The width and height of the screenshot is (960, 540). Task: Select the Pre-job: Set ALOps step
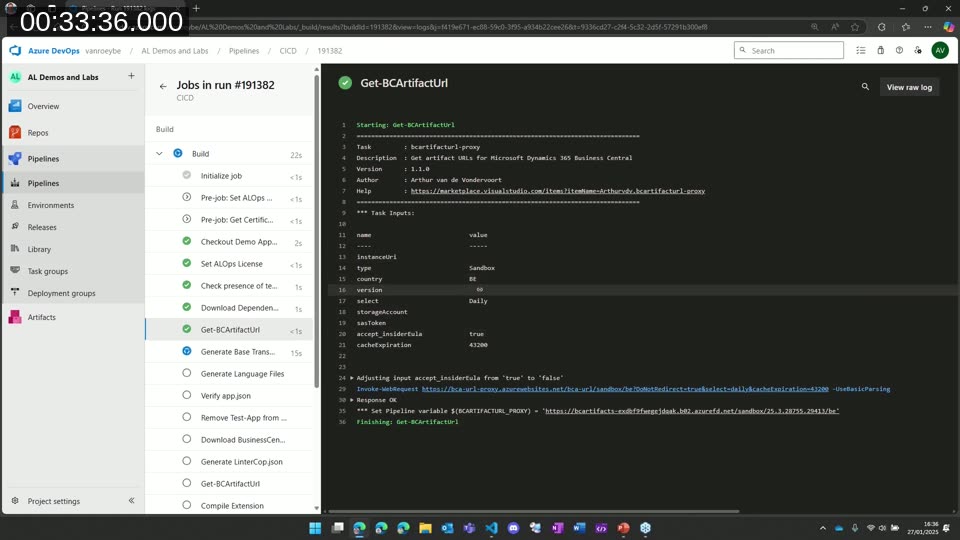coord(230,198)
